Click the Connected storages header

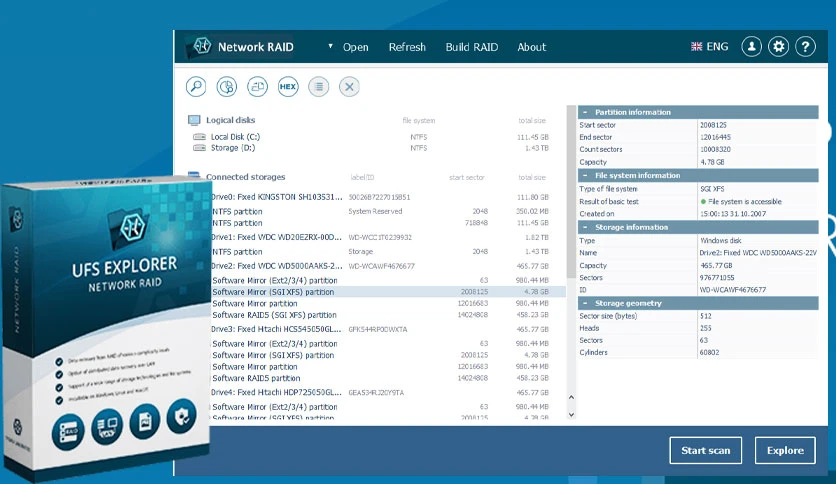pyautogui.click(x=245, y=177)
